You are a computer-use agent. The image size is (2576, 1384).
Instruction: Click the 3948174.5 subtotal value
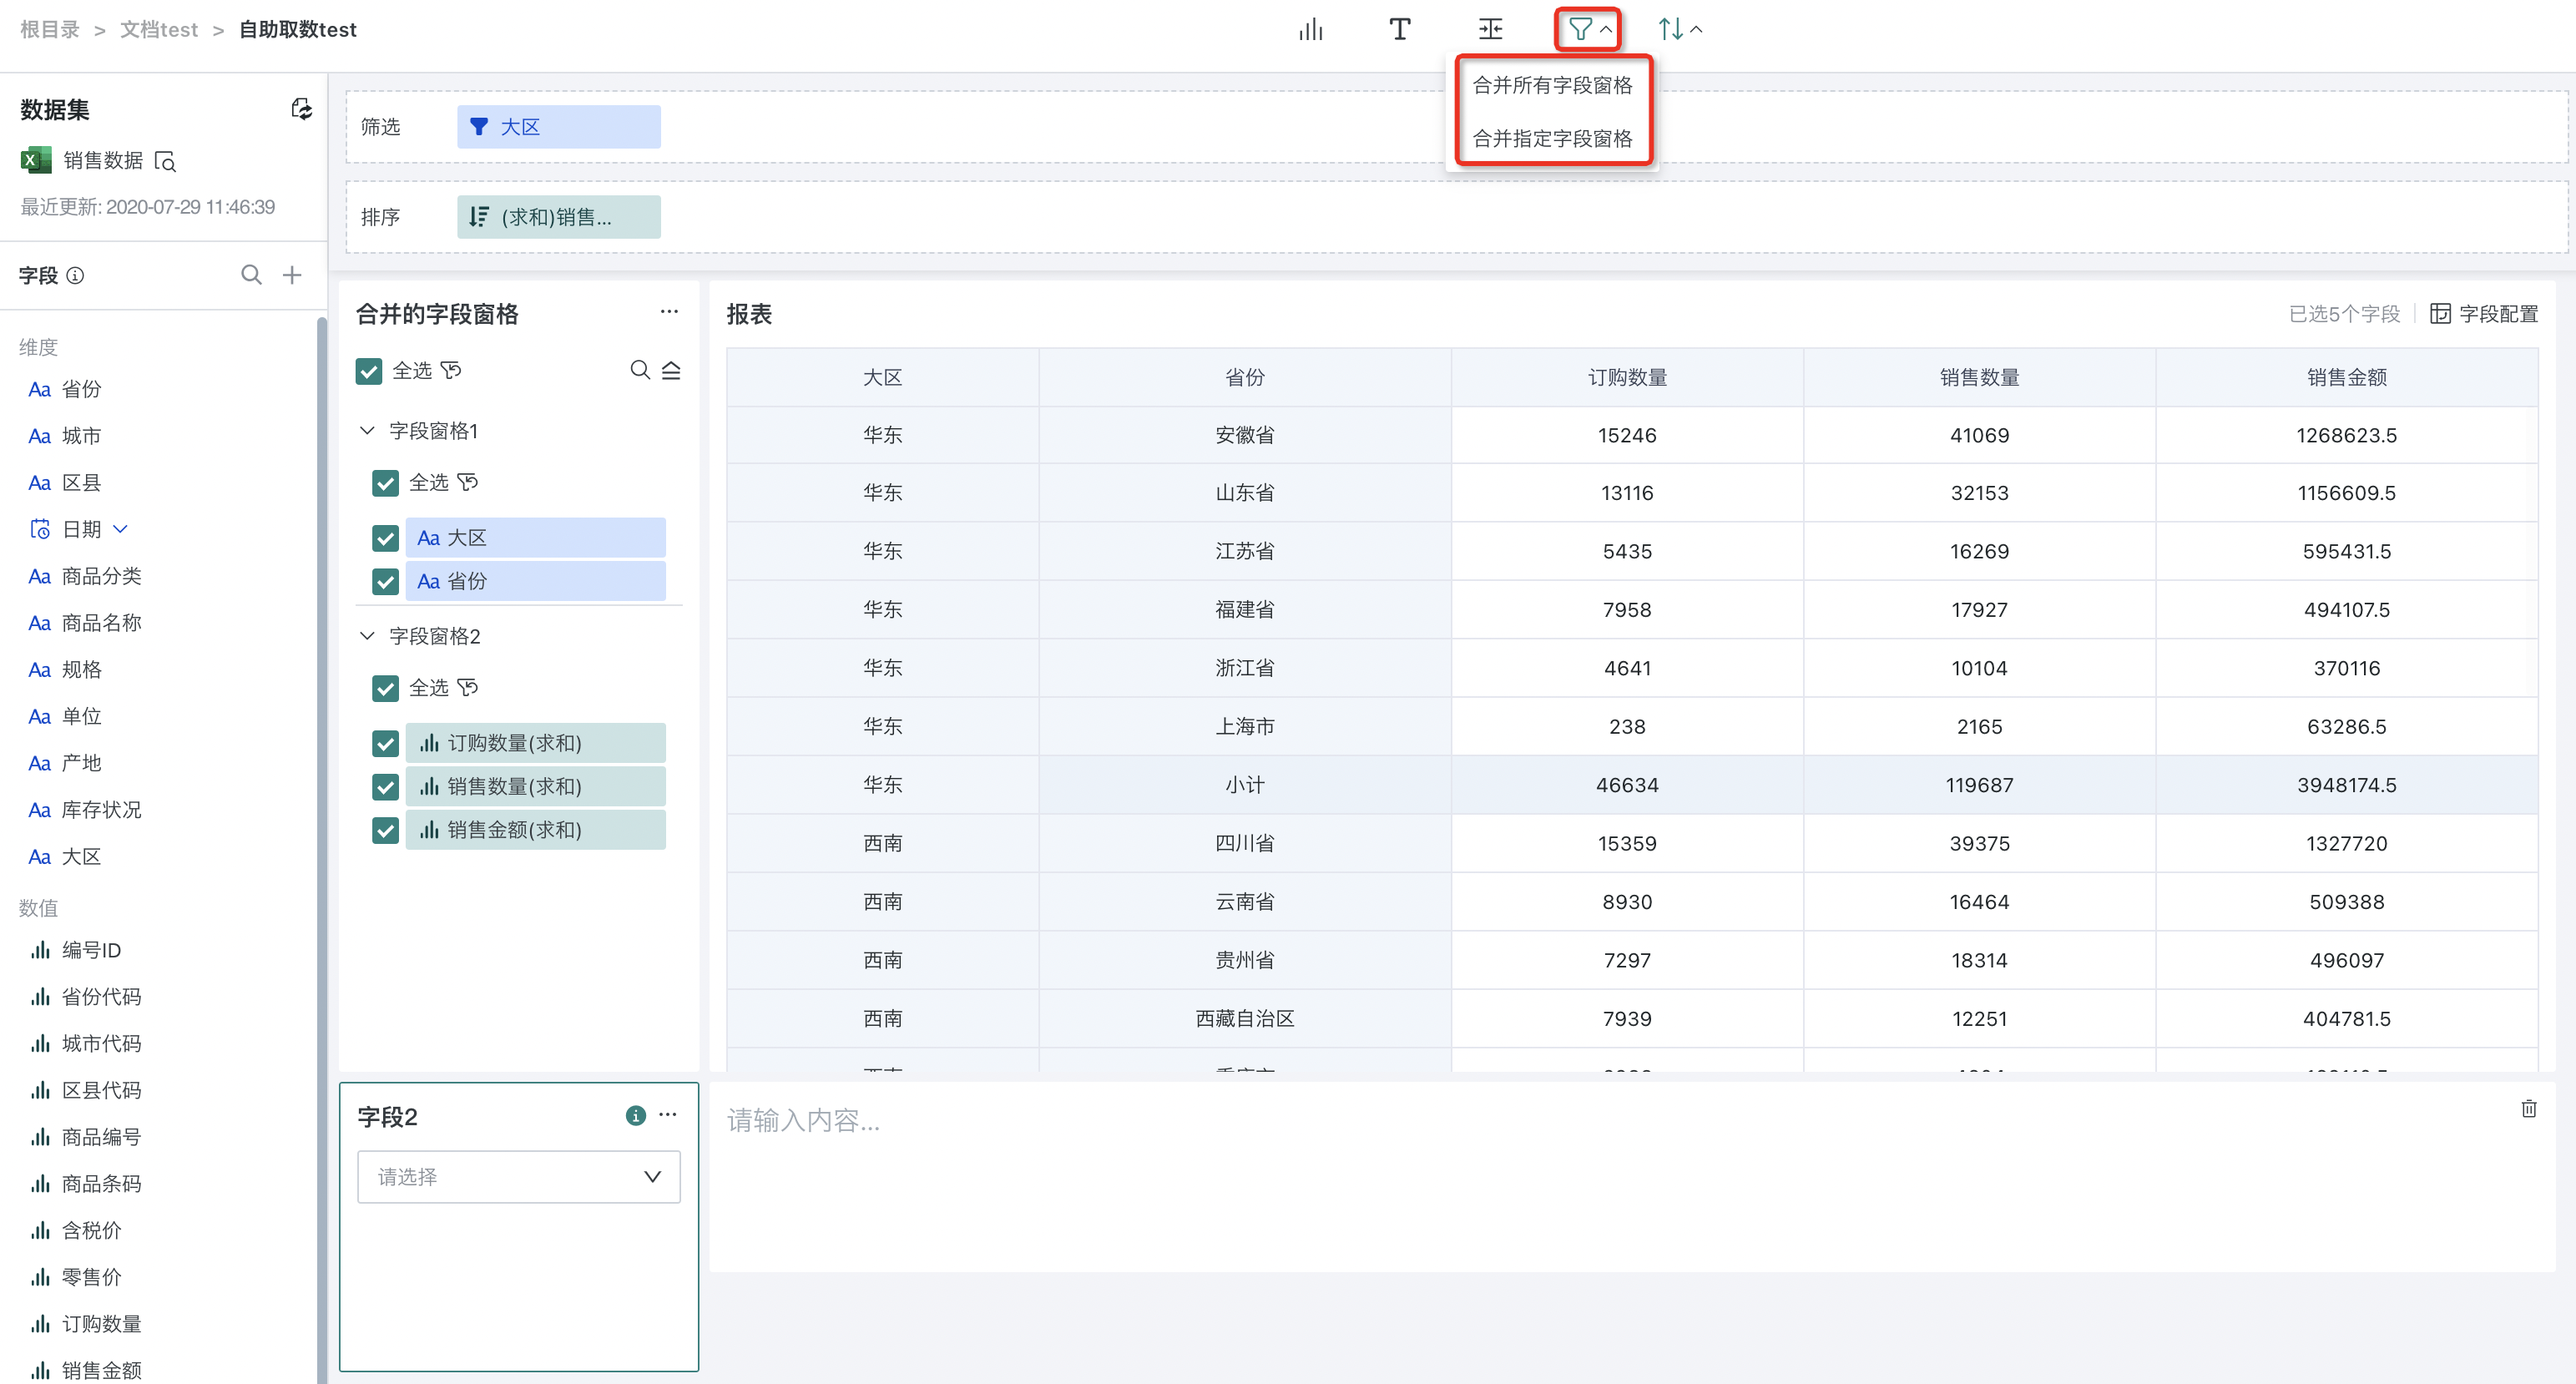(2346, 785)
